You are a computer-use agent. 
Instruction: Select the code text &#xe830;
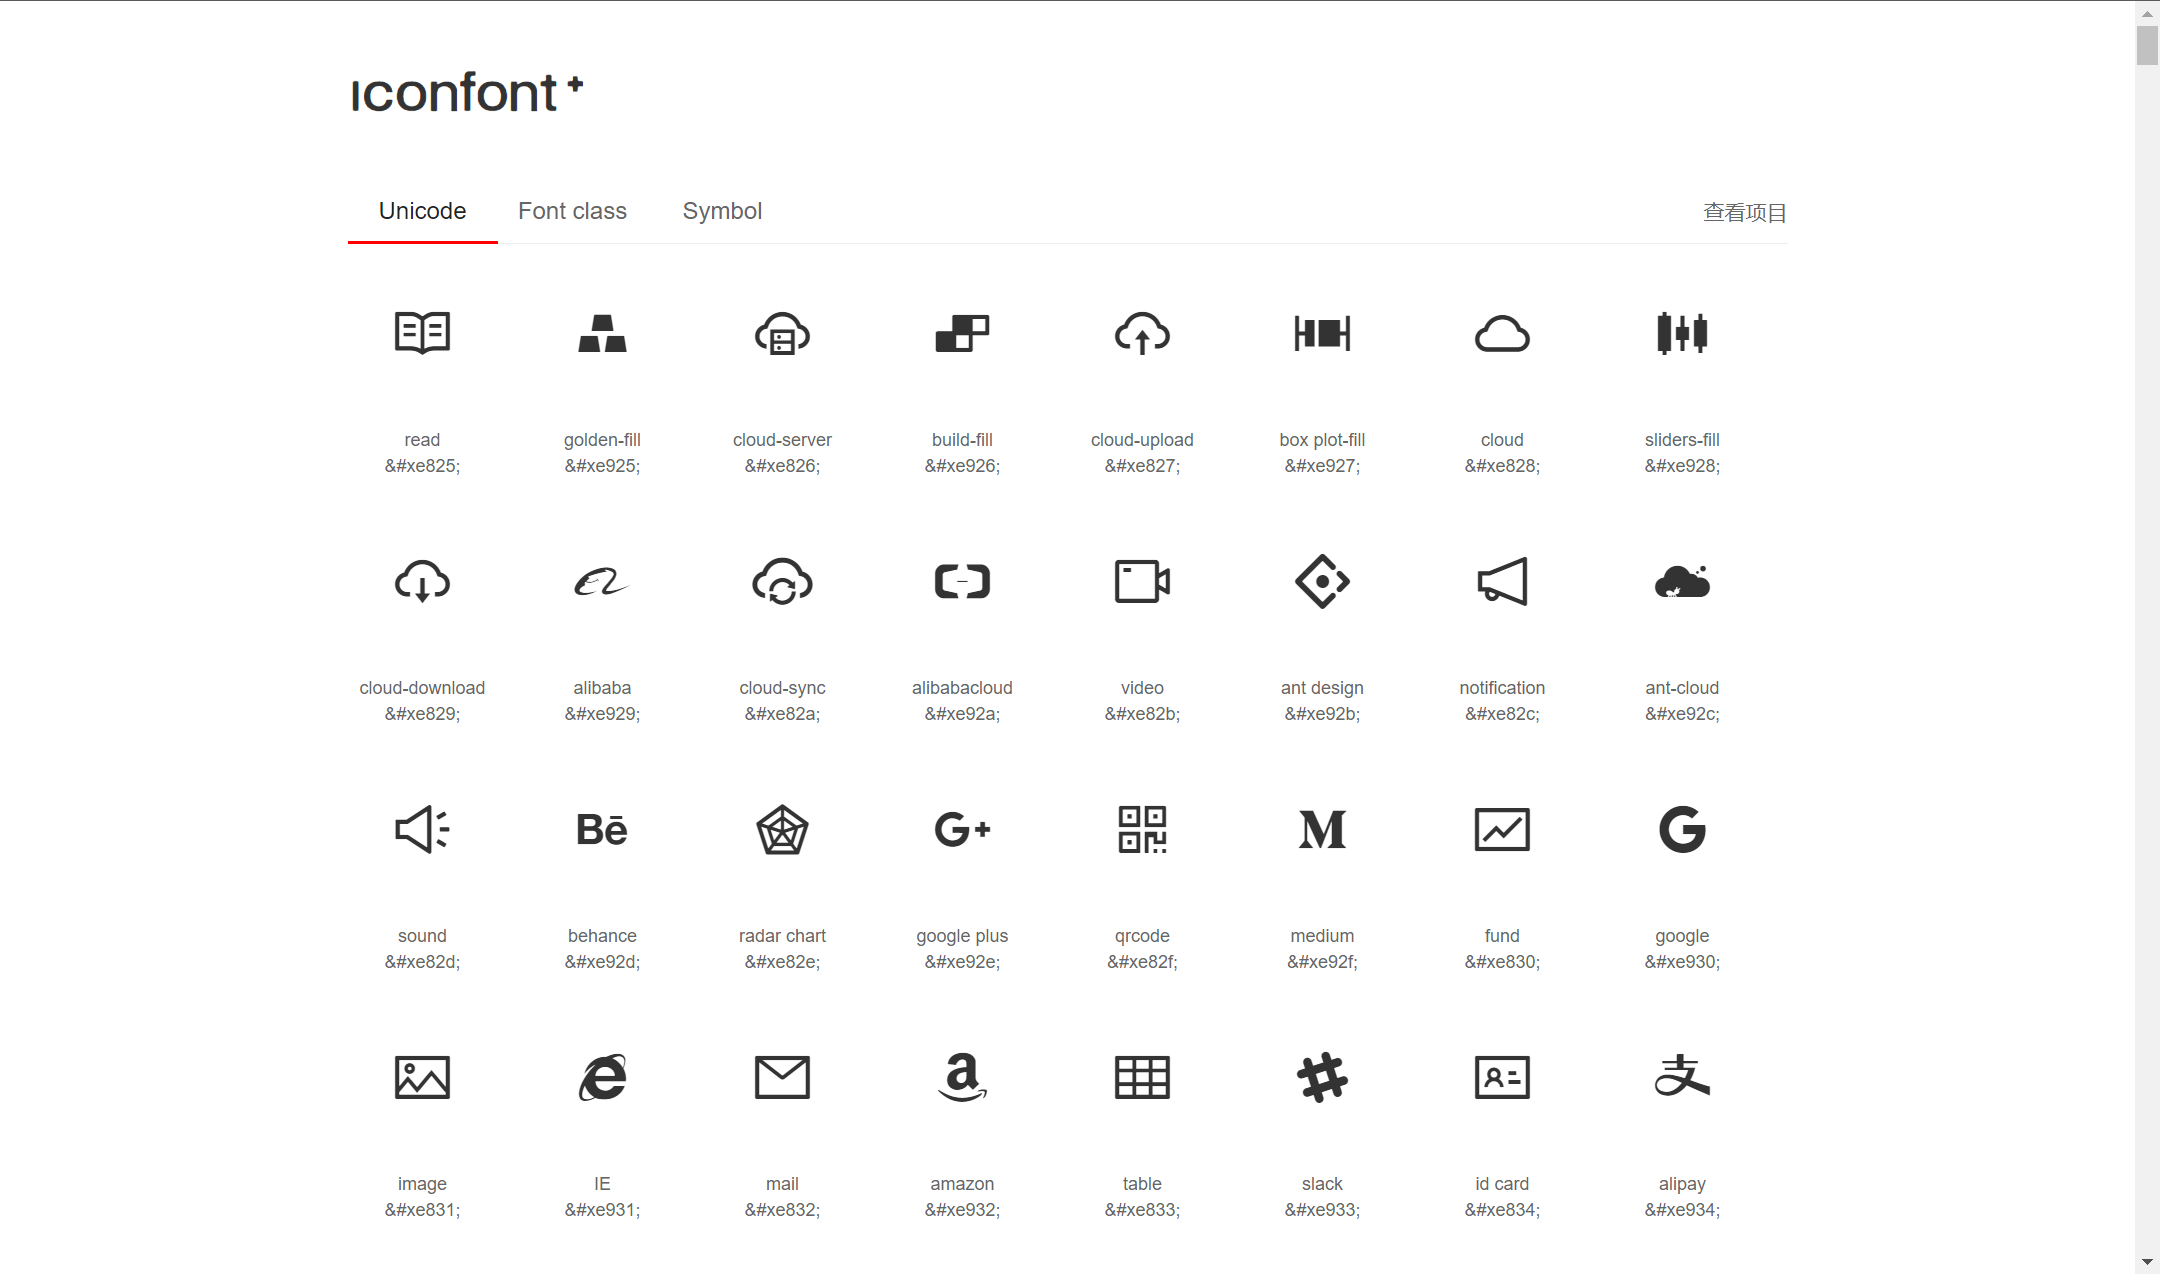click(x=1502, y=962)
